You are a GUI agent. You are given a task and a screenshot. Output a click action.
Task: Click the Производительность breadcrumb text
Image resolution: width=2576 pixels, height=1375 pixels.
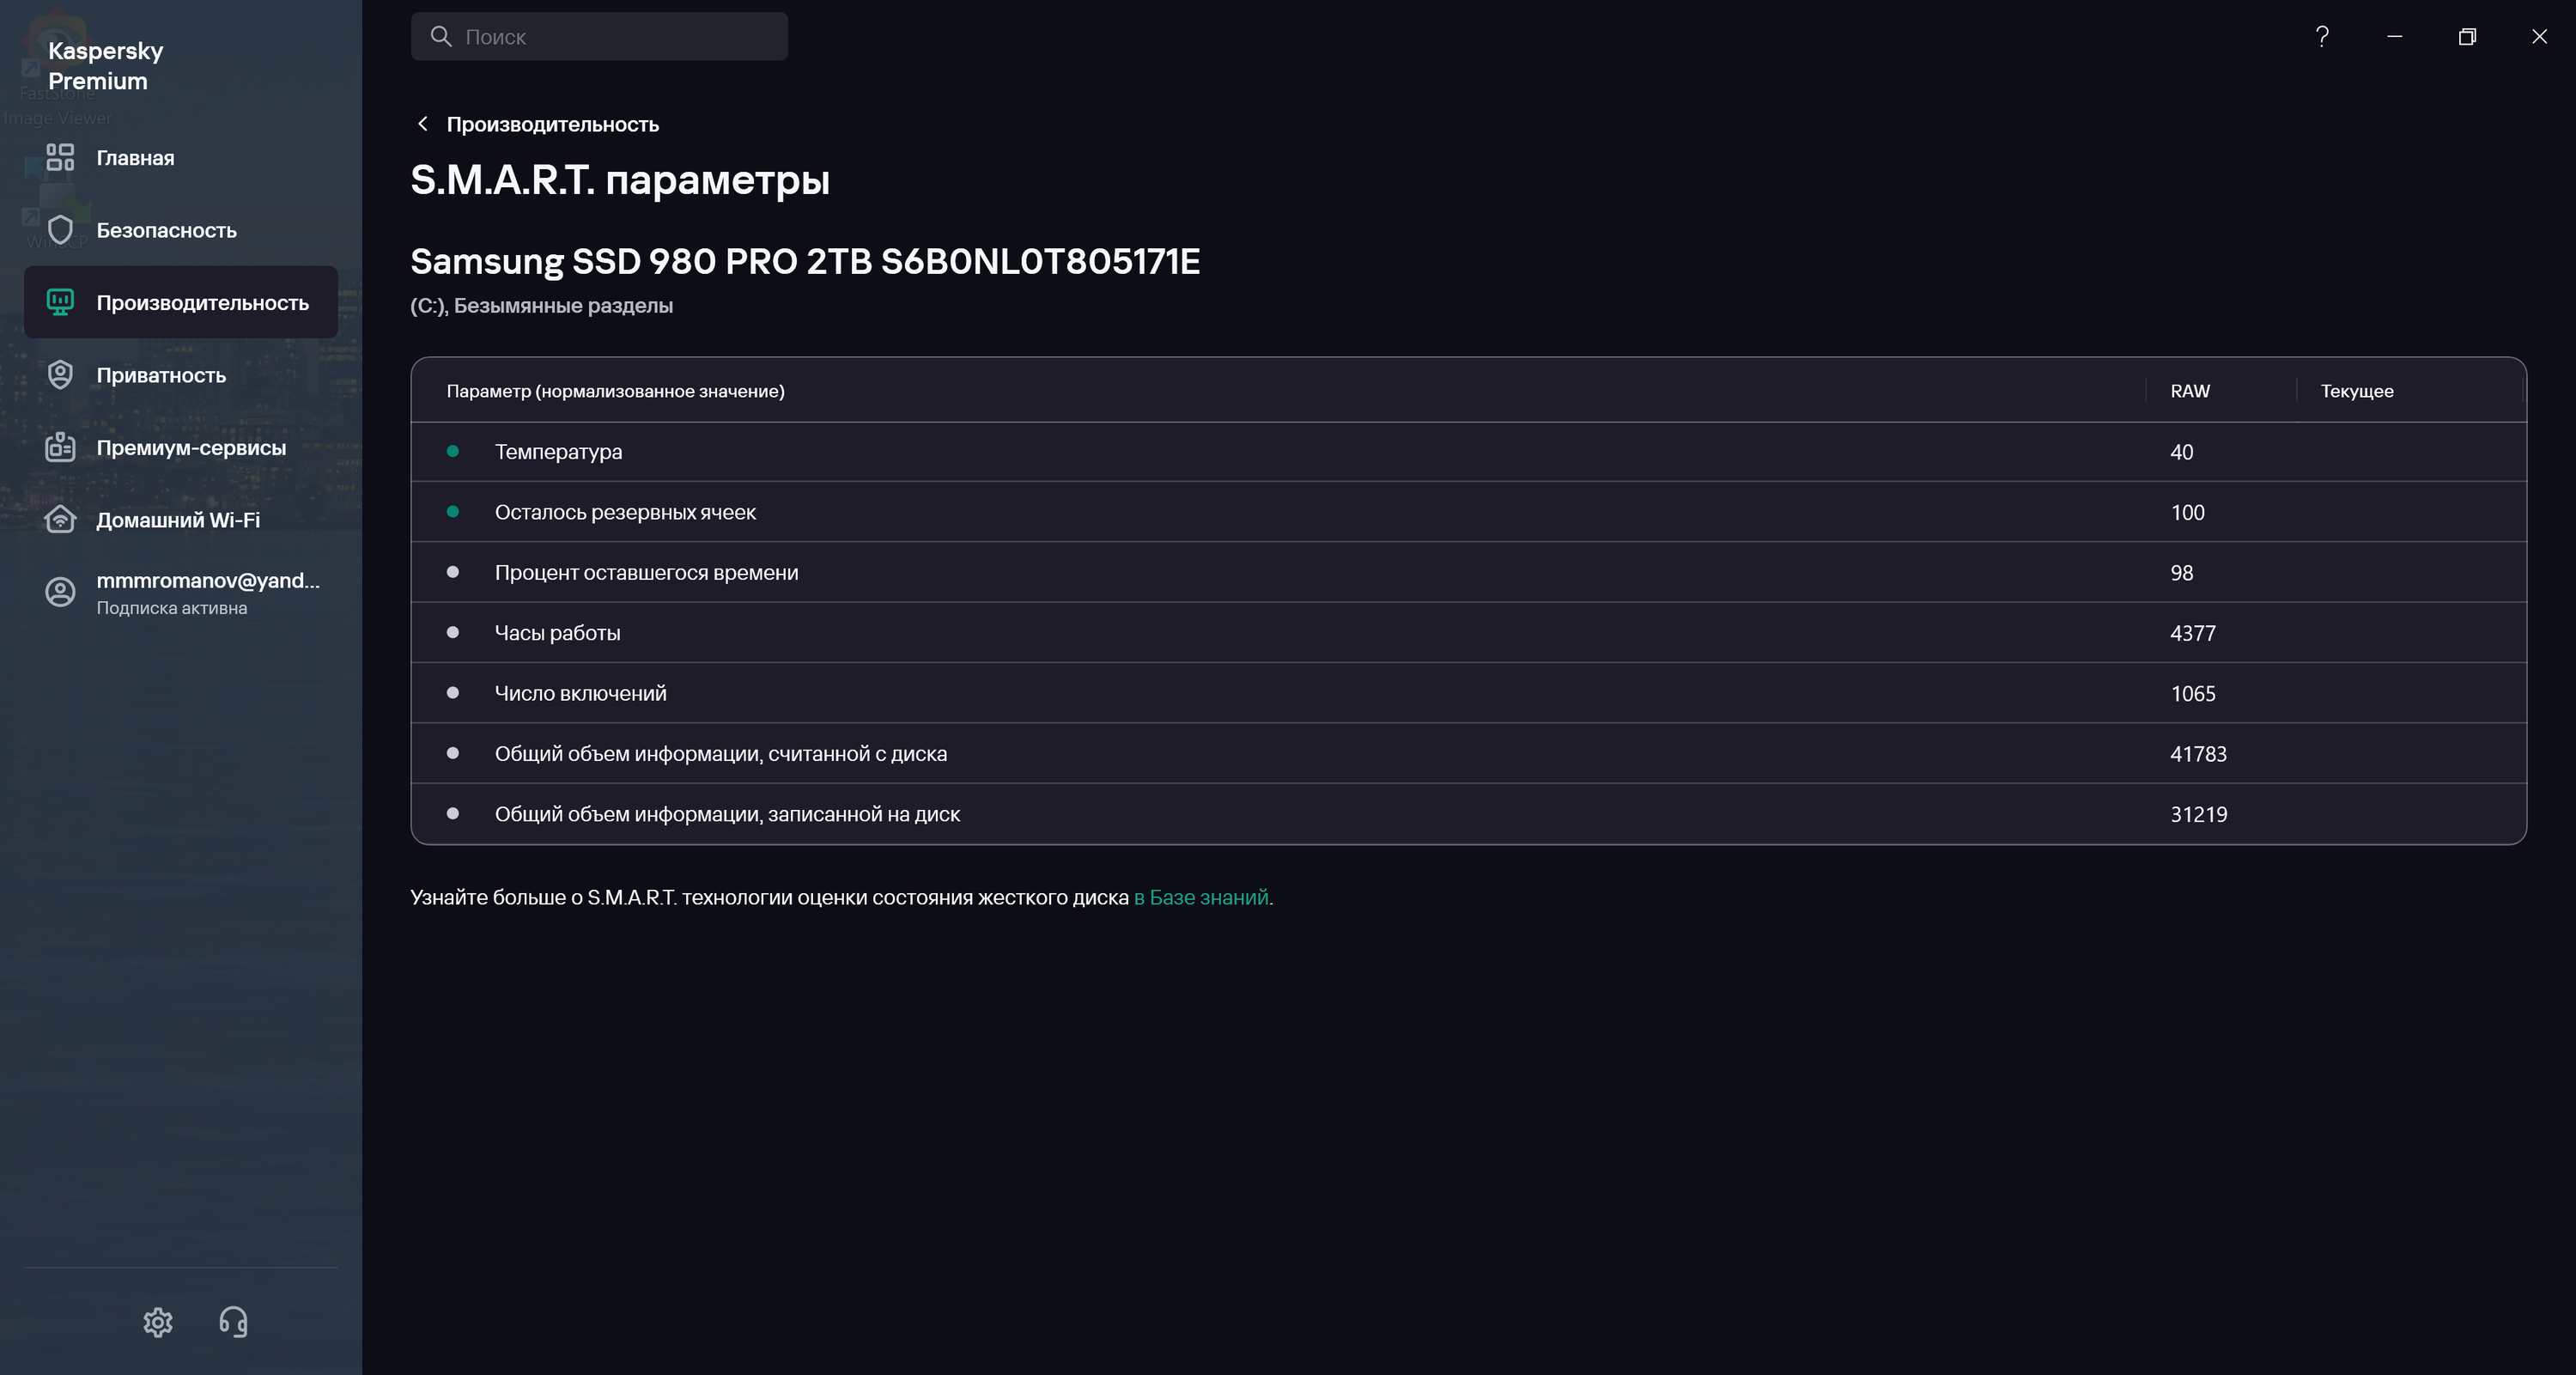click(x=552, y=124)
